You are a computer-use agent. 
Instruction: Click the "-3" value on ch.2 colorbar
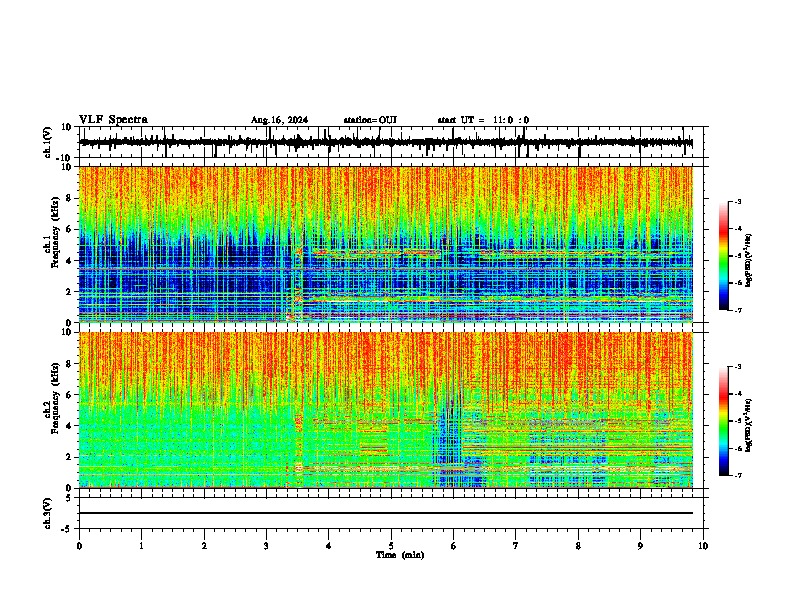click(737, 367)
